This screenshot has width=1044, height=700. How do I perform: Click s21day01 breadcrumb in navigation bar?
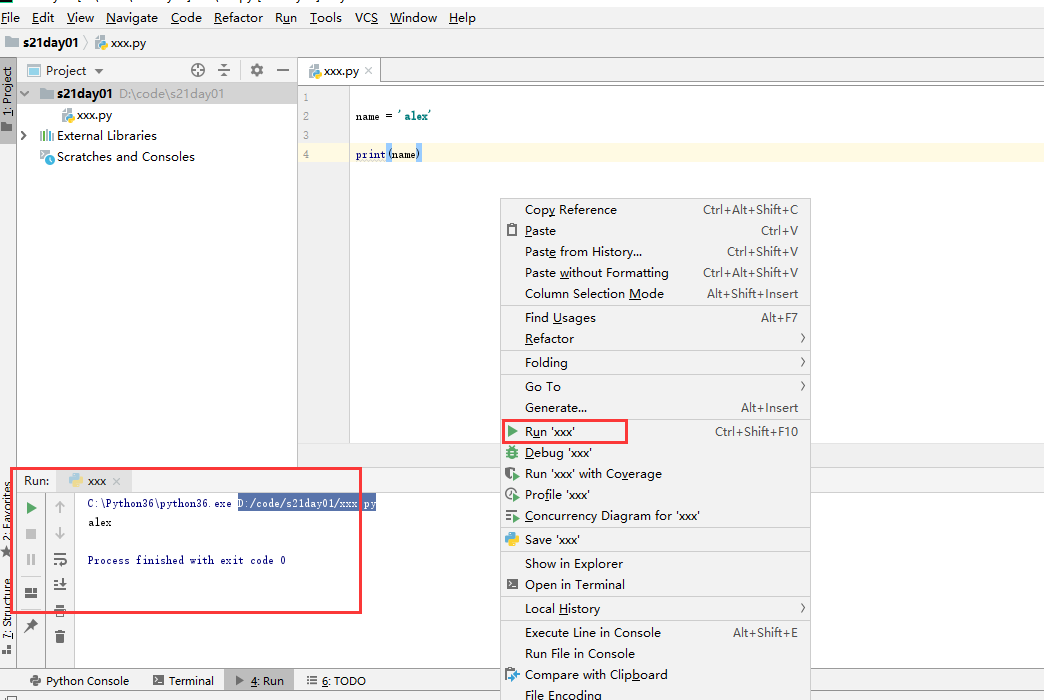(42, 43)
